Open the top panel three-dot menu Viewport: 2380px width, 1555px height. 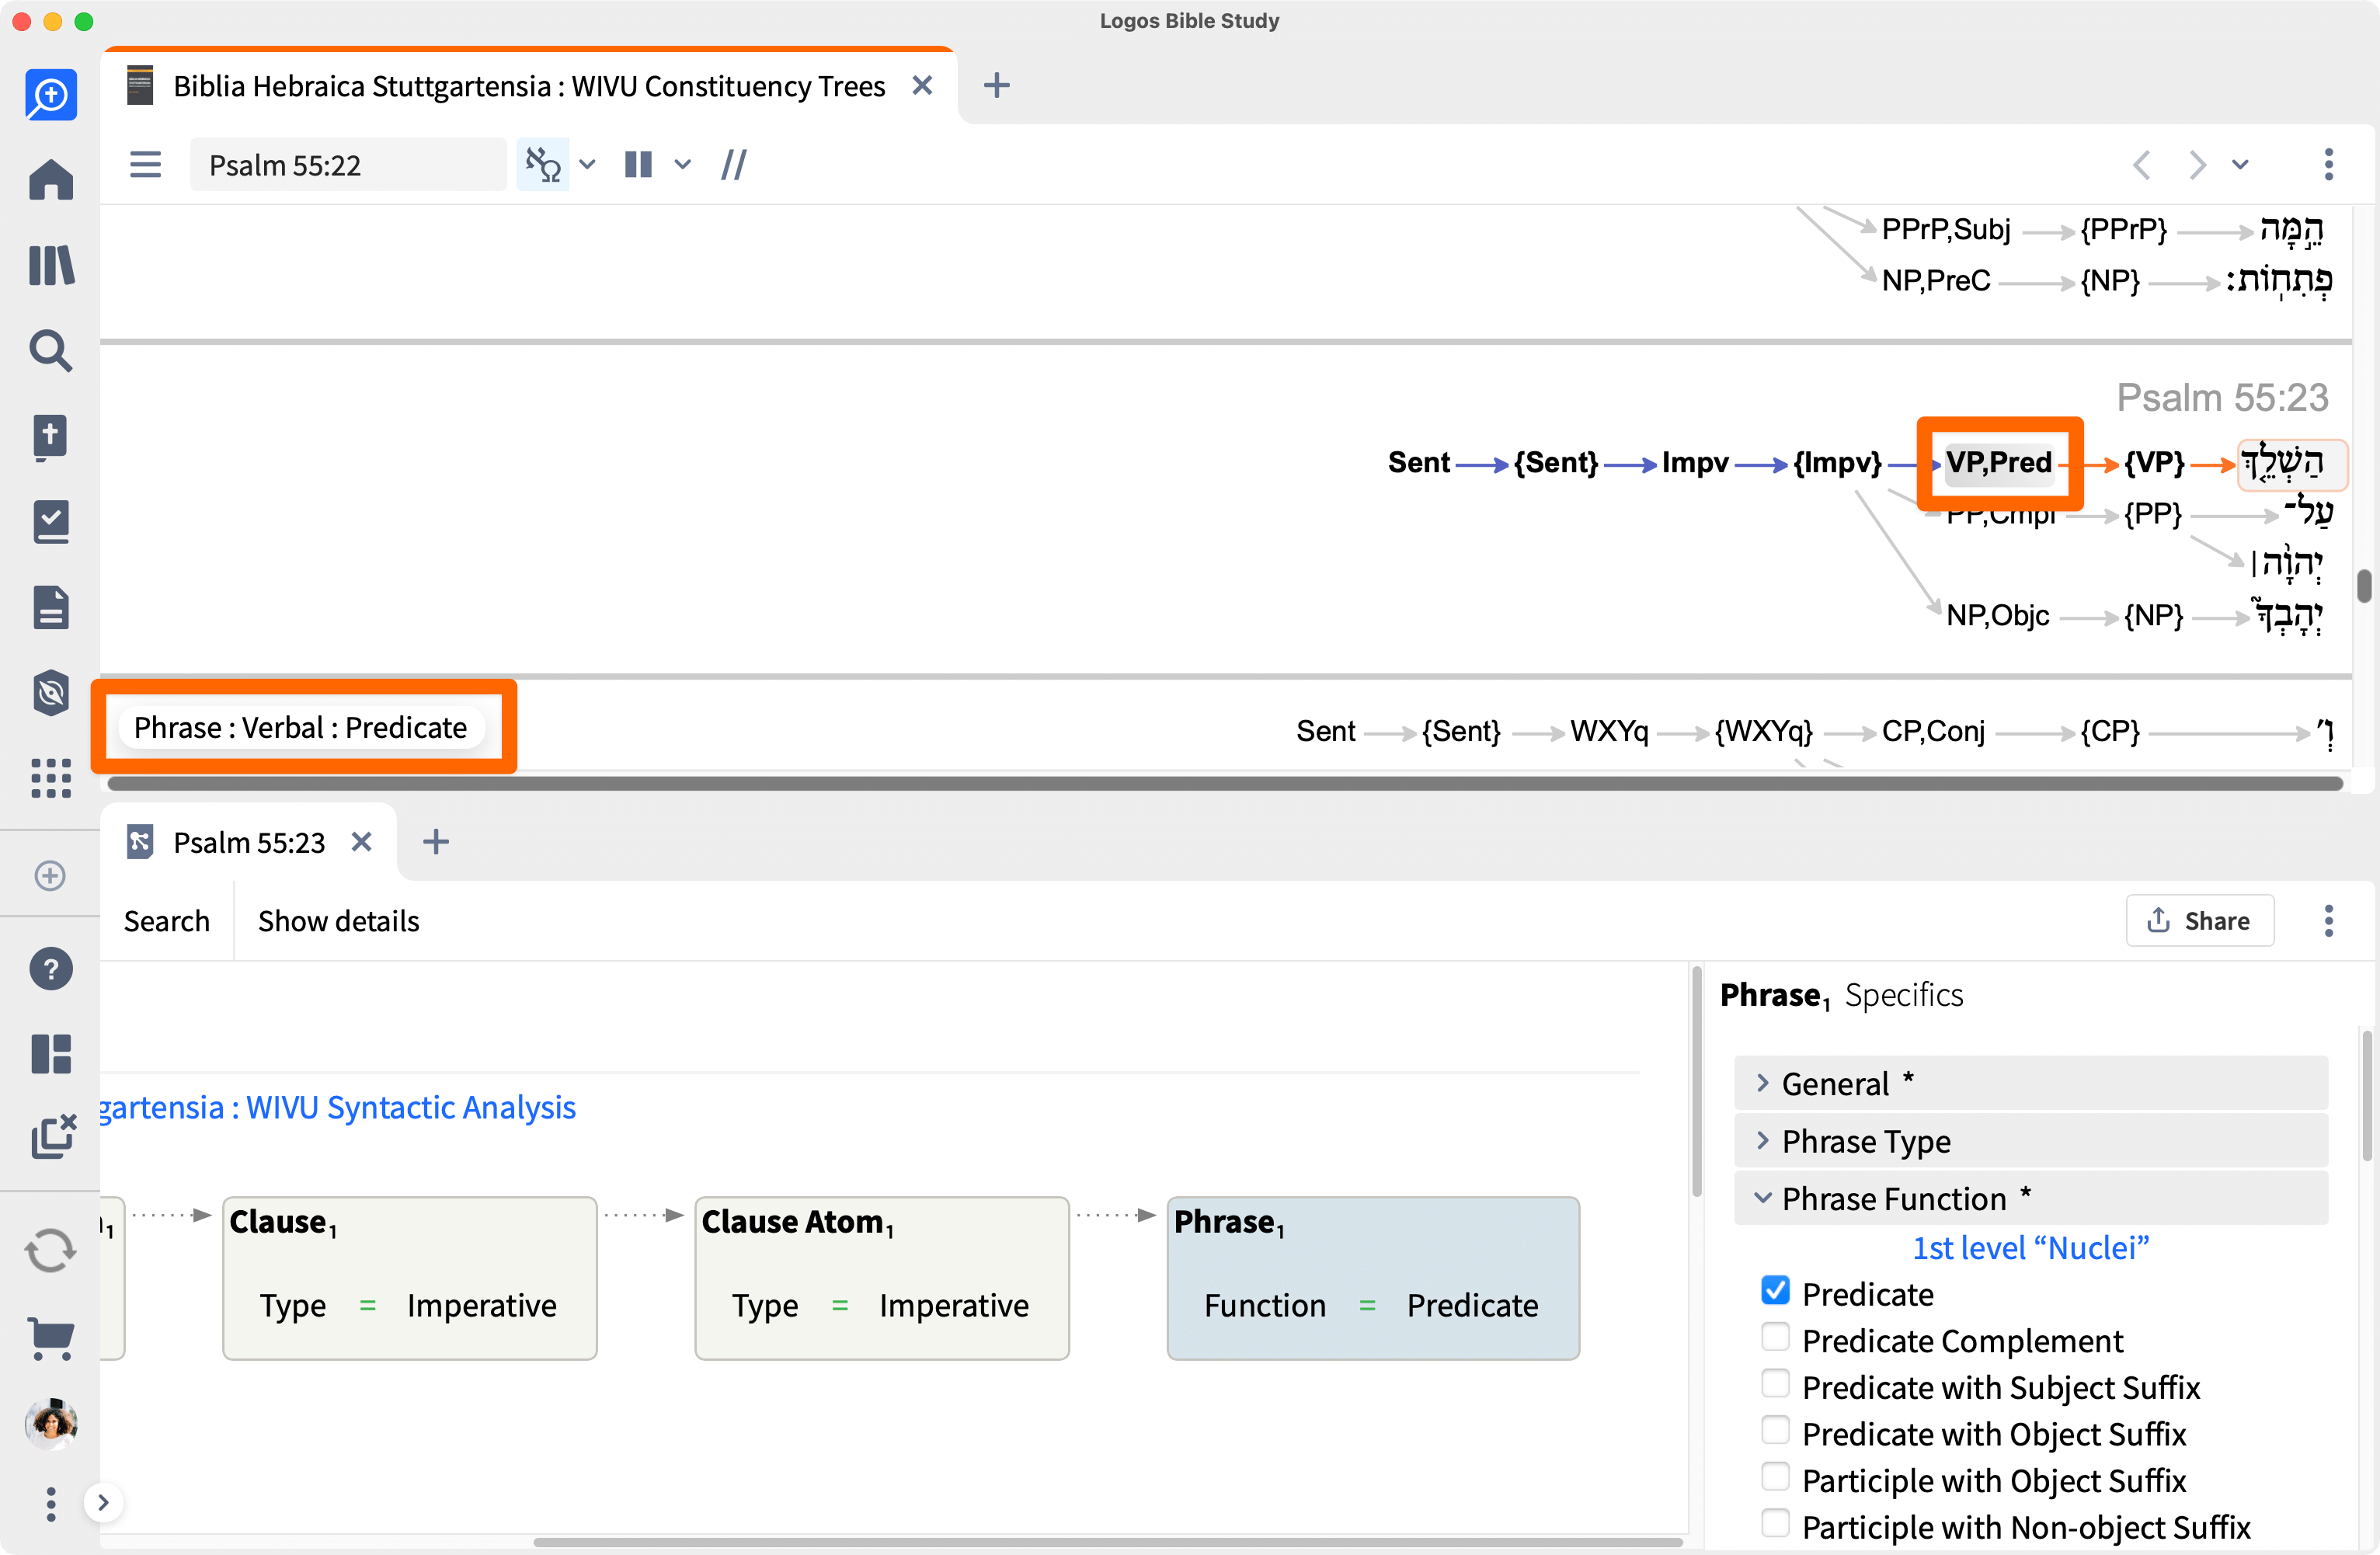pyautogui.click(x=2329, y=165)
